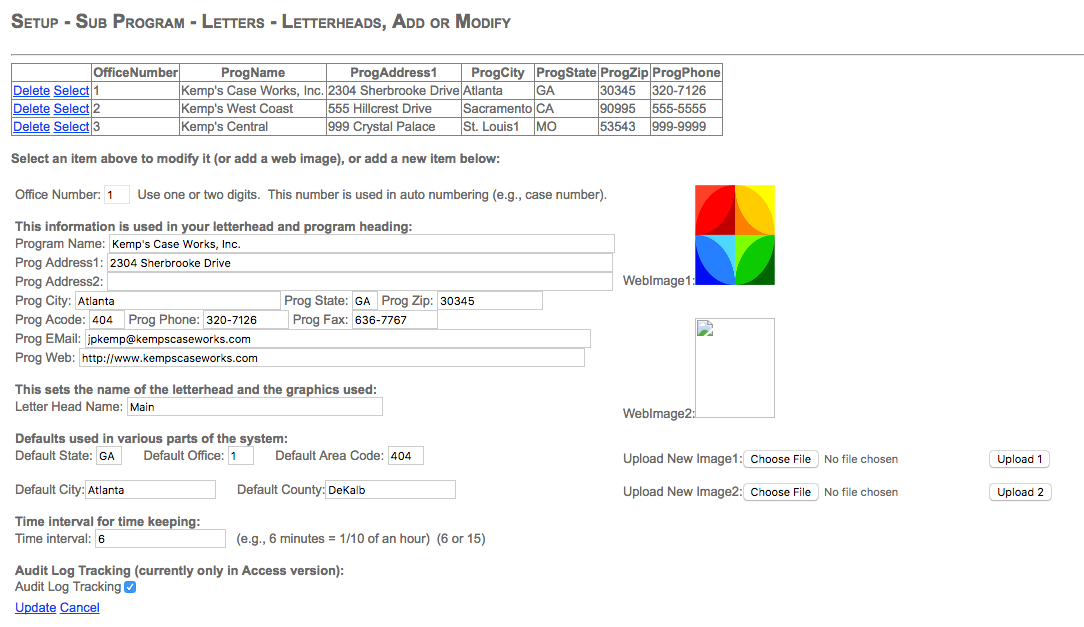Click the Prog Web URL field
The image size is (1084, 627).
click(x=331, y=358)
